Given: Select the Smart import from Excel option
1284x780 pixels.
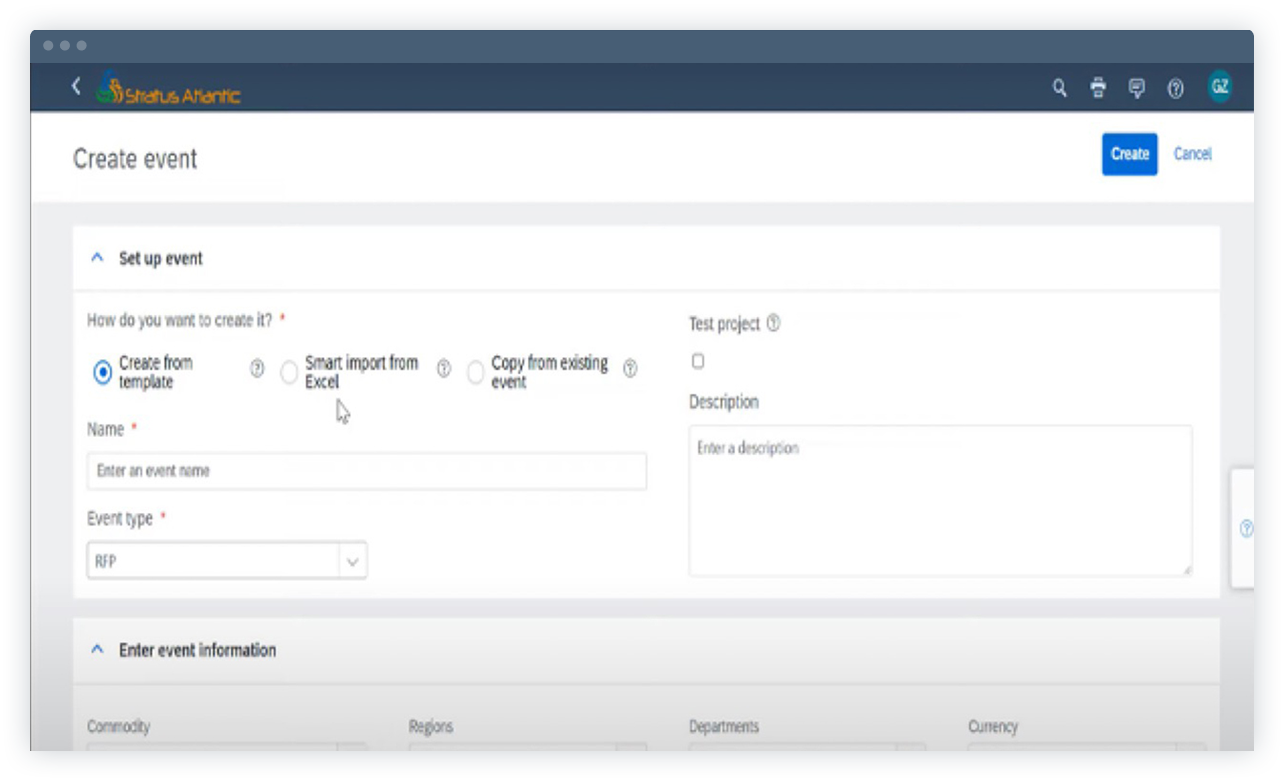Looking at the screenshot, I should pyautogui.click(x=289, y=371).
